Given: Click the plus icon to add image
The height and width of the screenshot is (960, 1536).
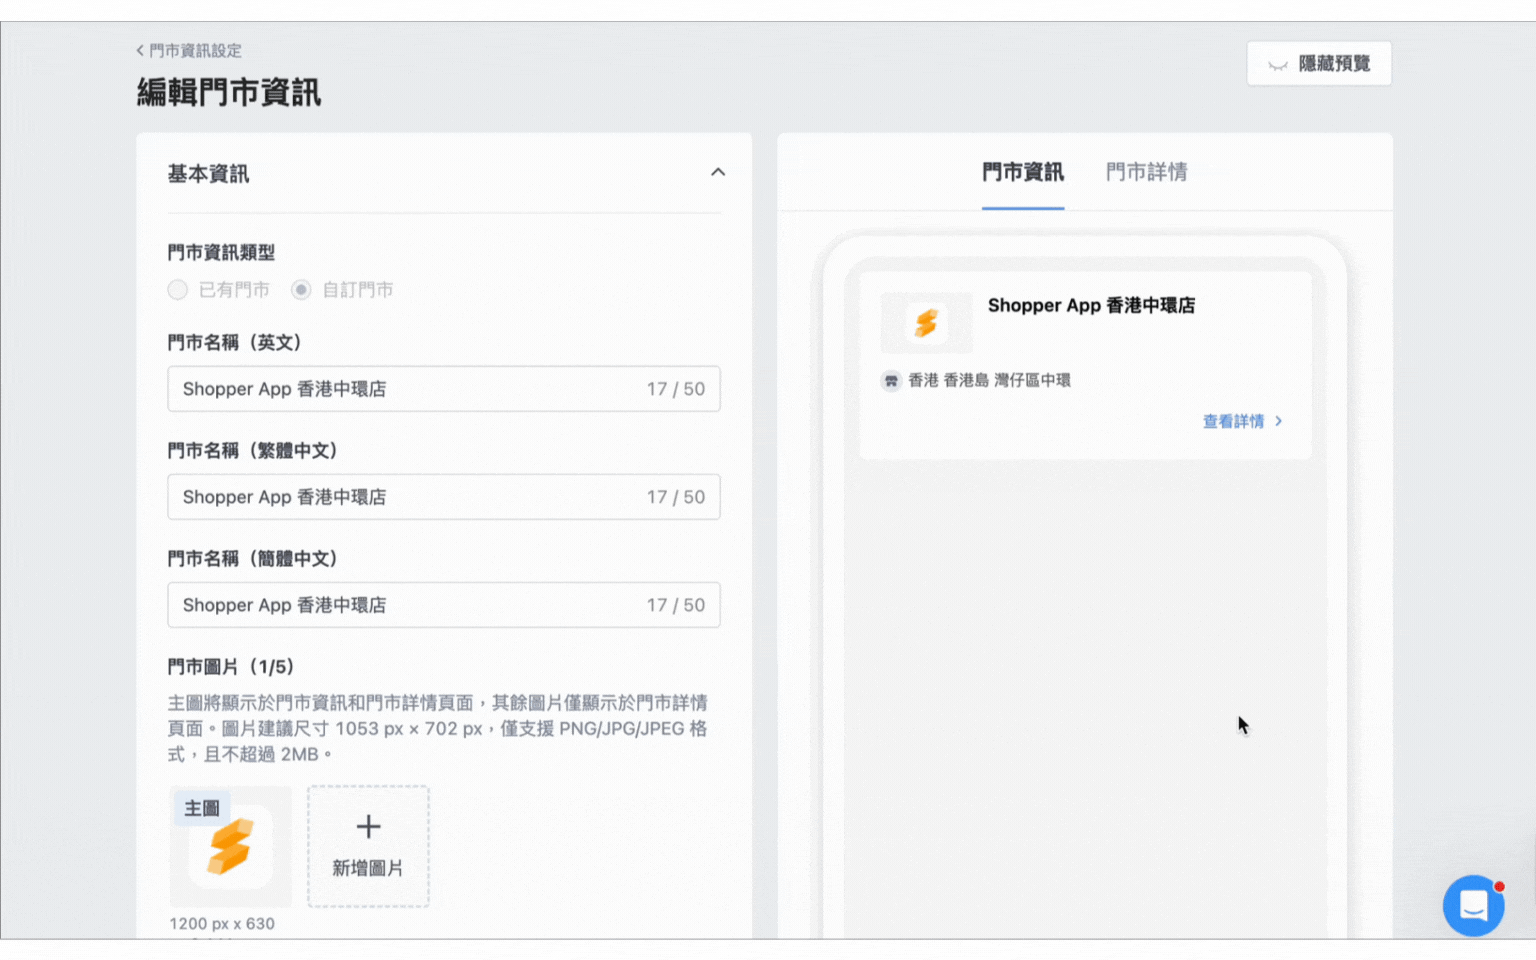Looking at the screenshot, I should [x=368, y=827].
